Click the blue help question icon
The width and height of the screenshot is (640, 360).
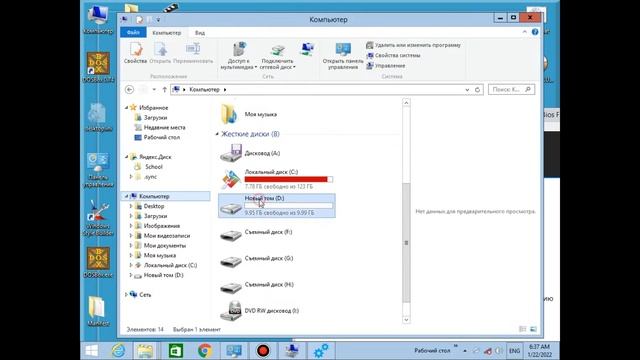point(535,32)
